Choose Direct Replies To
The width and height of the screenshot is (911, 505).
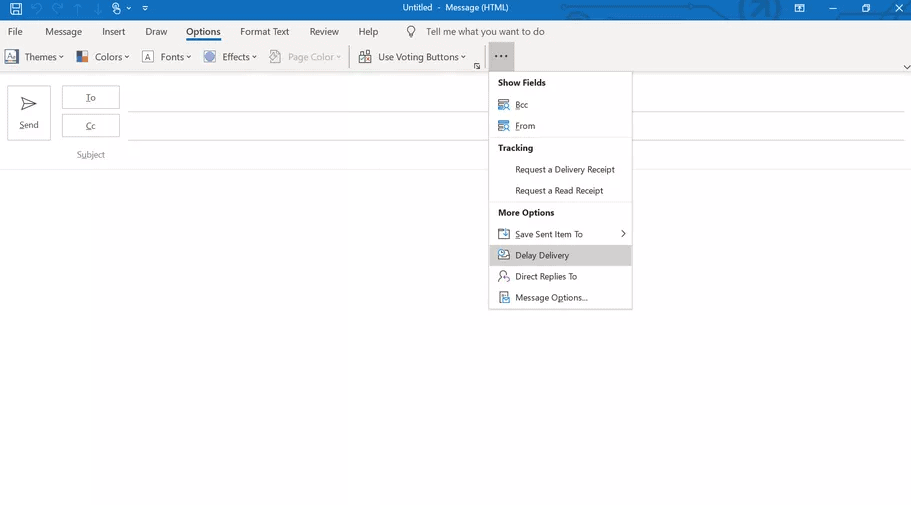click(x=560, y=277)
